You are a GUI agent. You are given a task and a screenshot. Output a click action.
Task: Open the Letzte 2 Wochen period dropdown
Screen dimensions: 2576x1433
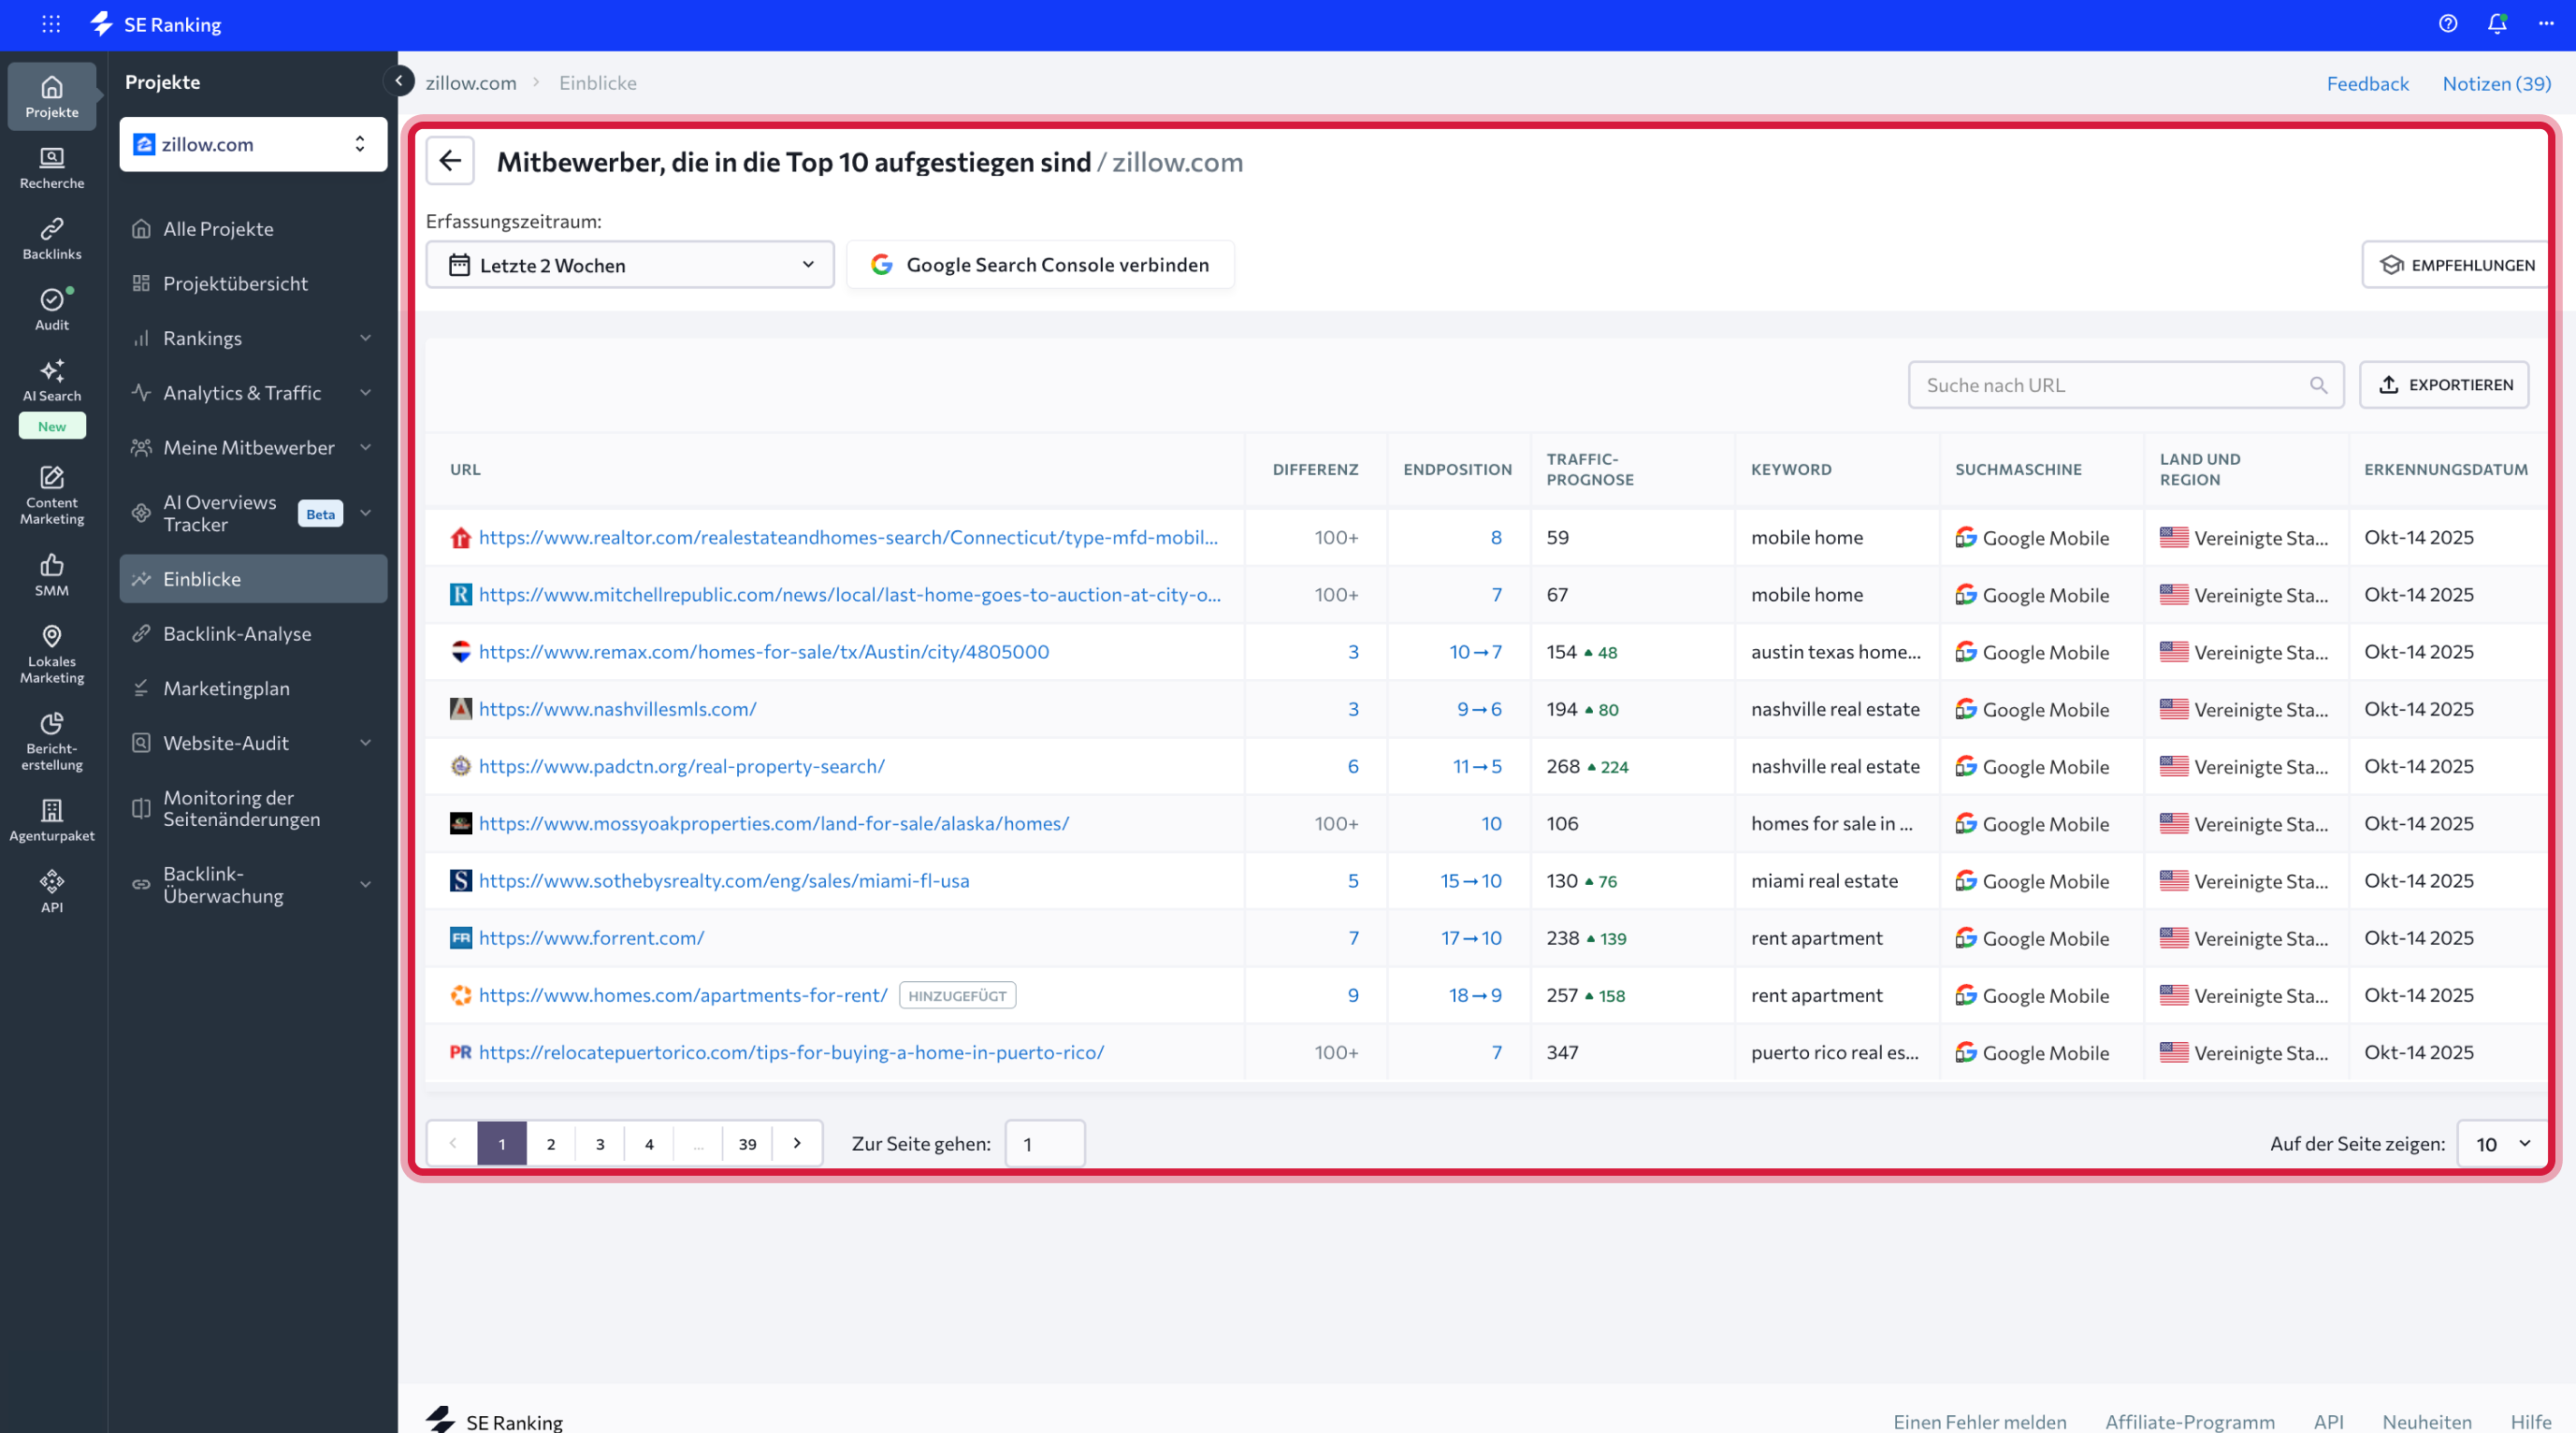629,265
